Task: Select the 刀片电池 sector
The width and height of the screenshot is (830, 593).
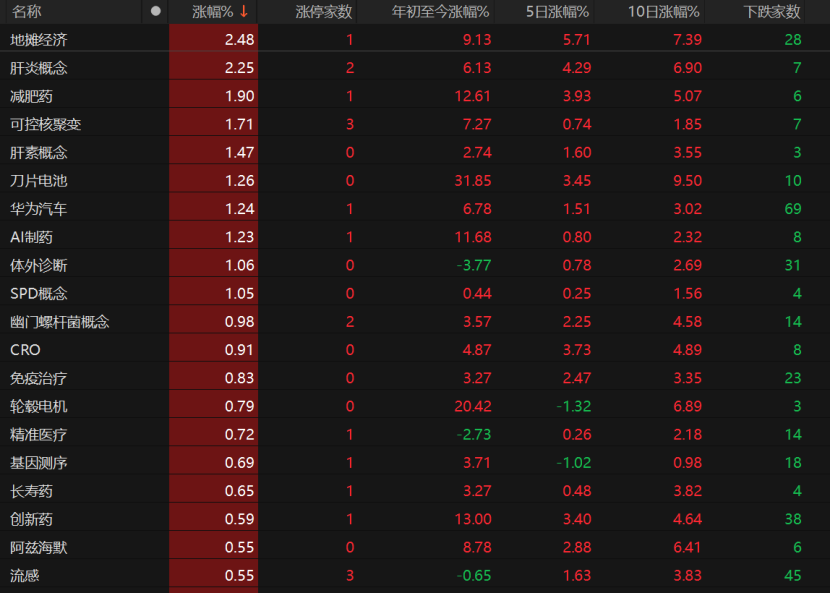Action: [x=415, y=181]
